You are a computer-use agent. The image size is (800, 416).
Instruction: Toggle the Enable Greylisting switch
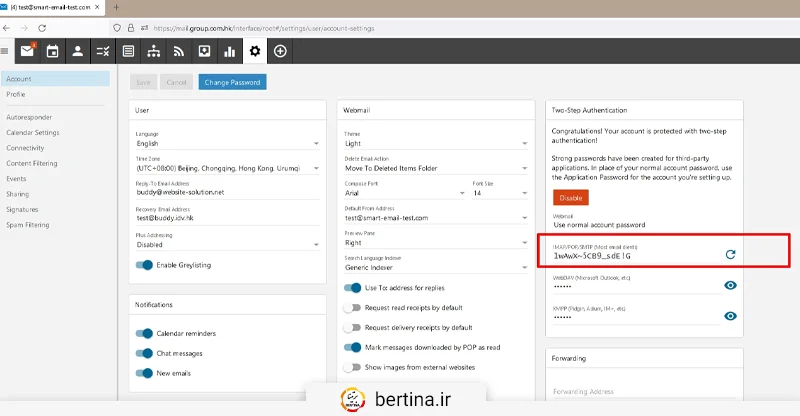(146, 265)
